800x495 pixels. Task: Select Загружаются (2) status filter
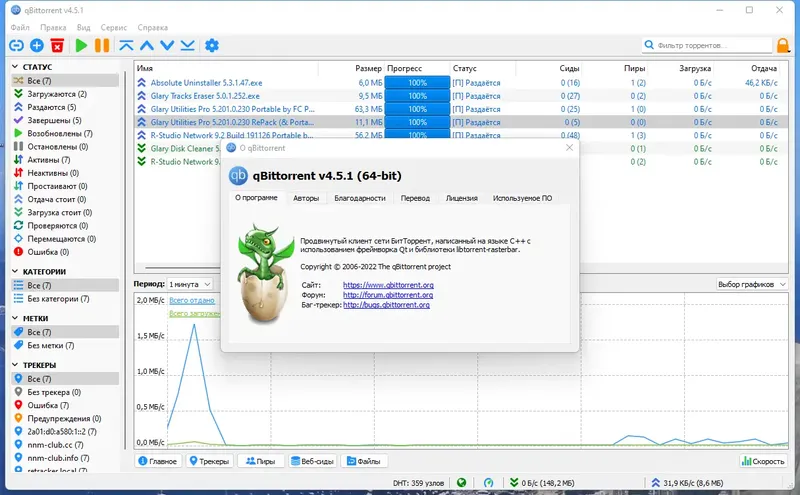(x=65, y=94)
